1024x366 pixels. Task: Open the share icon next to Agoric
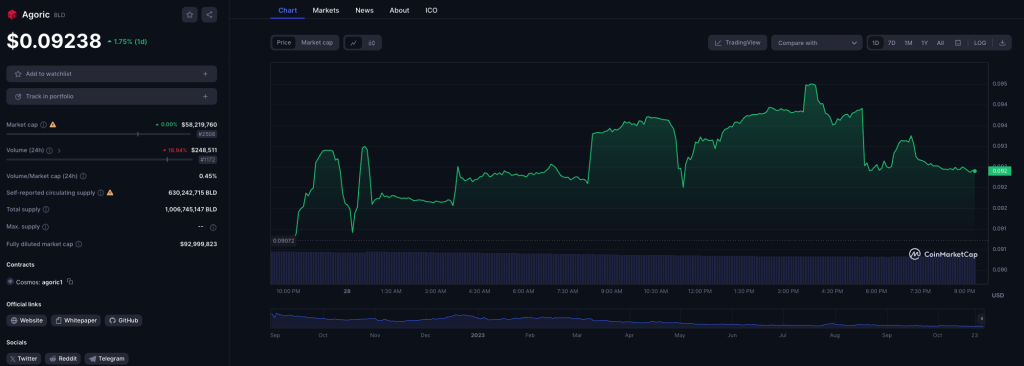click(x=209, y=14)
